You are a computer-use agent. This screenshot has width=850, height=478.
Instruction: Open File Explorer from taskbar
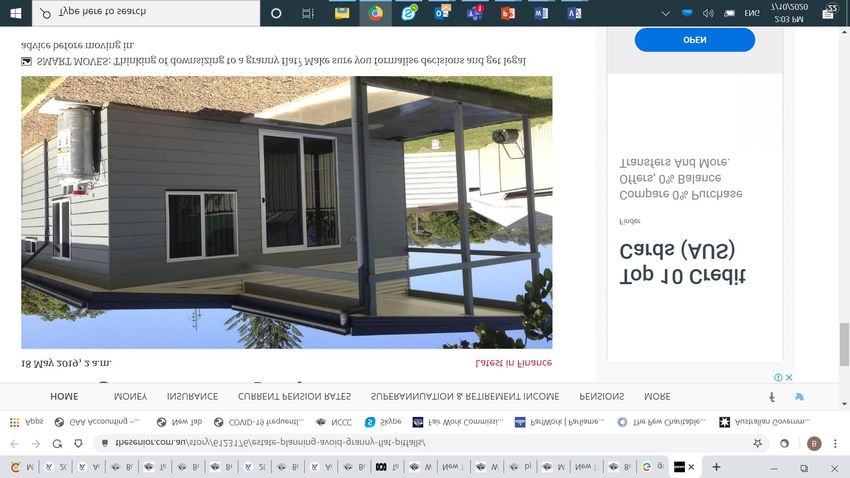pos(342,13)
